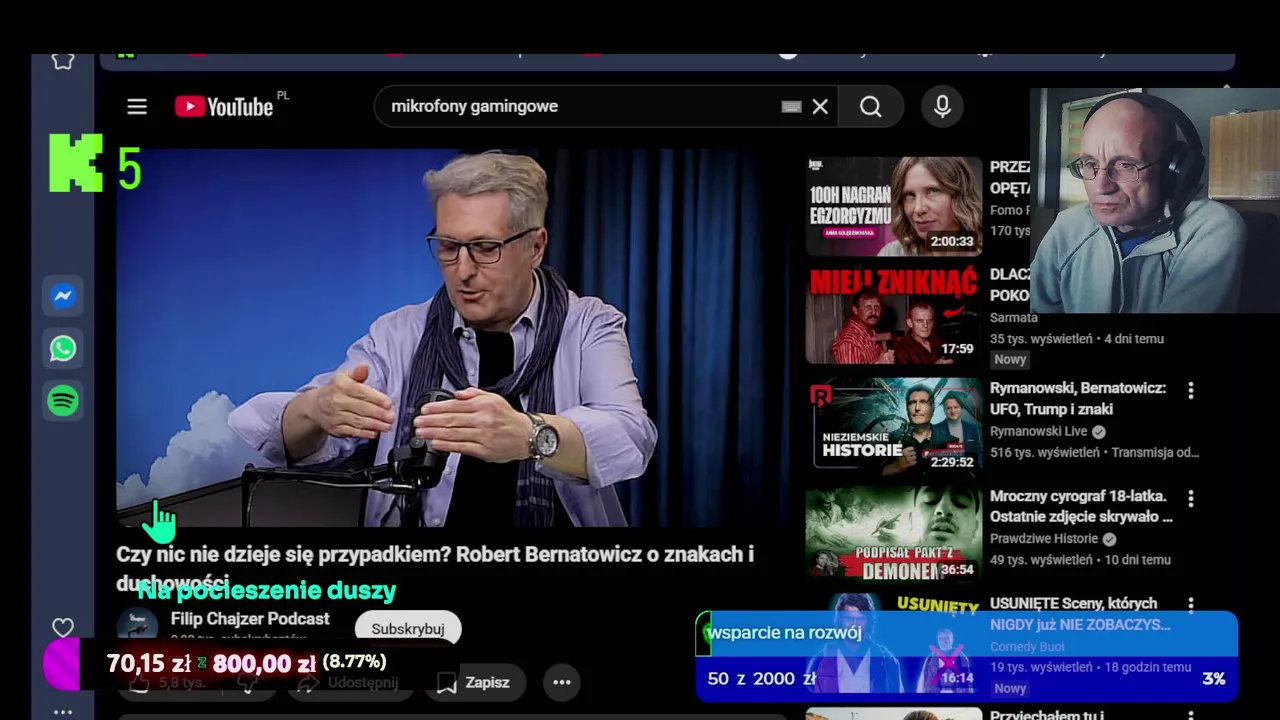This screenshot has width=1280, height=720.
Task: Open more actions for the Mroczny cyrograf video
Action: coord(1190,498)
